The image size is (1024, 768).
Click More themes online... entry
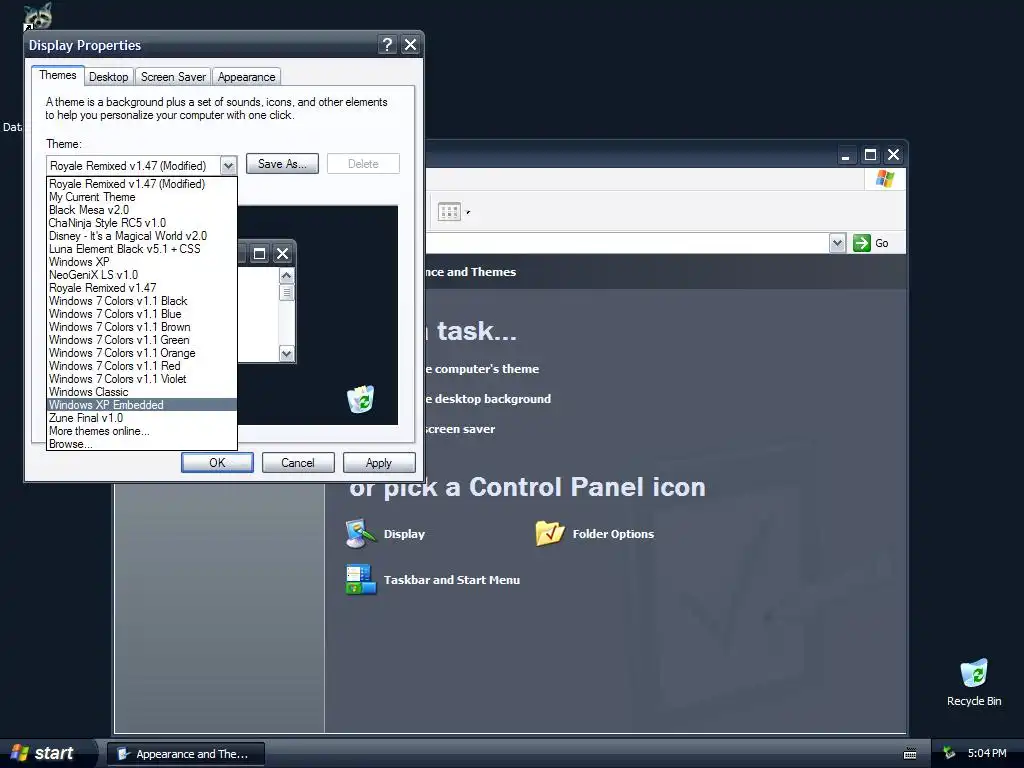tap(142, 431)
